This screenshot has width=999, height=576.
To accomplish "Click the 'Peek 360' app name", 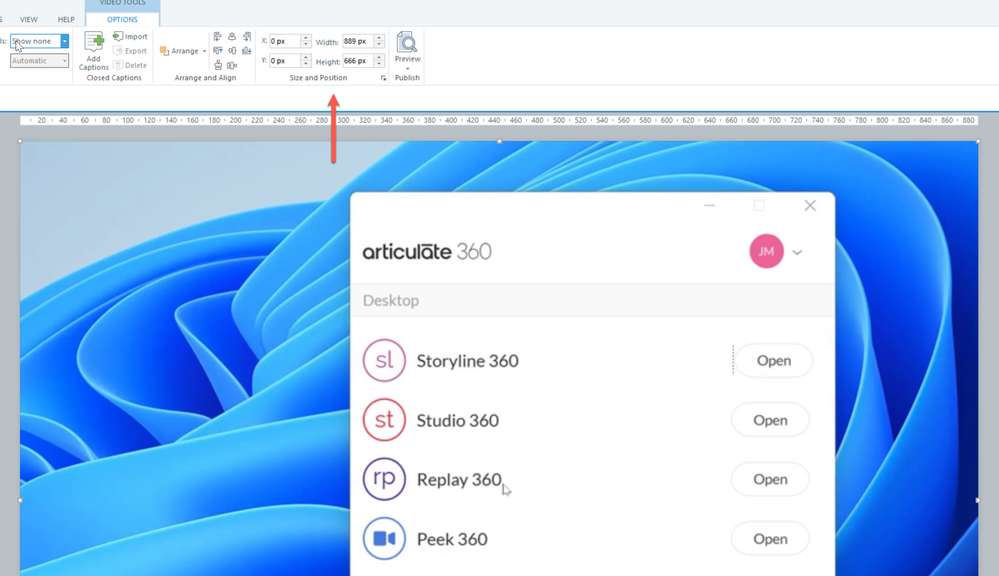I will 452,539.
